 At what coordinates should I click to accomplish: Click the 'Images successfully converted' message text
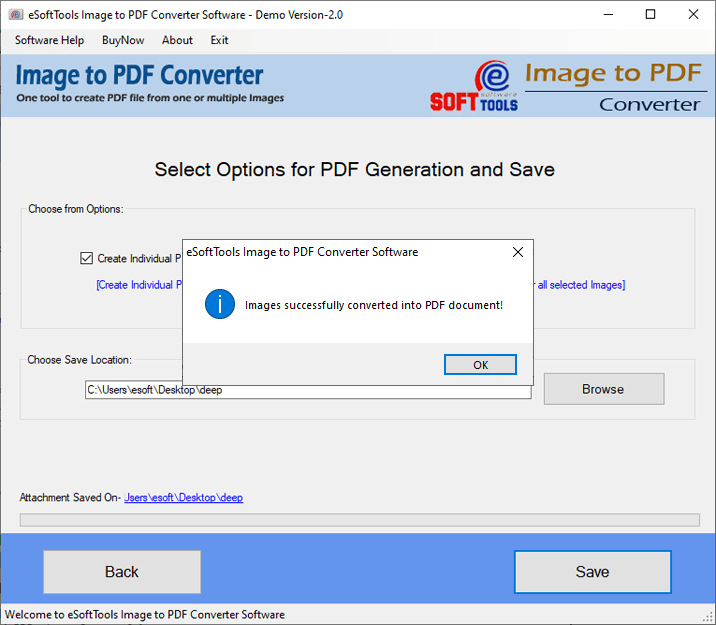(374, 305)
